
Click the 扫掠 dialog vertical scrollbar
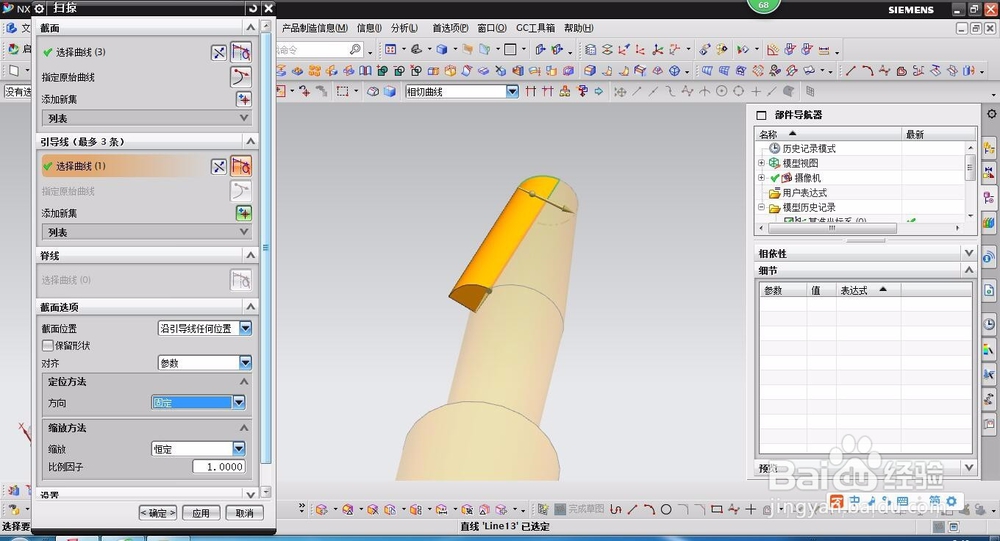tap(266, 248)
